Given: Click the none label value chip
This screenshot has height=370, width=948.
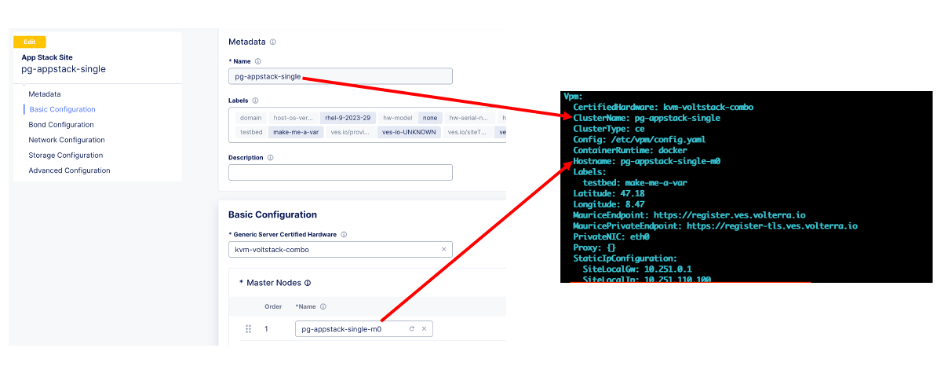Looking at the screenshot, I should coord(430,117).
